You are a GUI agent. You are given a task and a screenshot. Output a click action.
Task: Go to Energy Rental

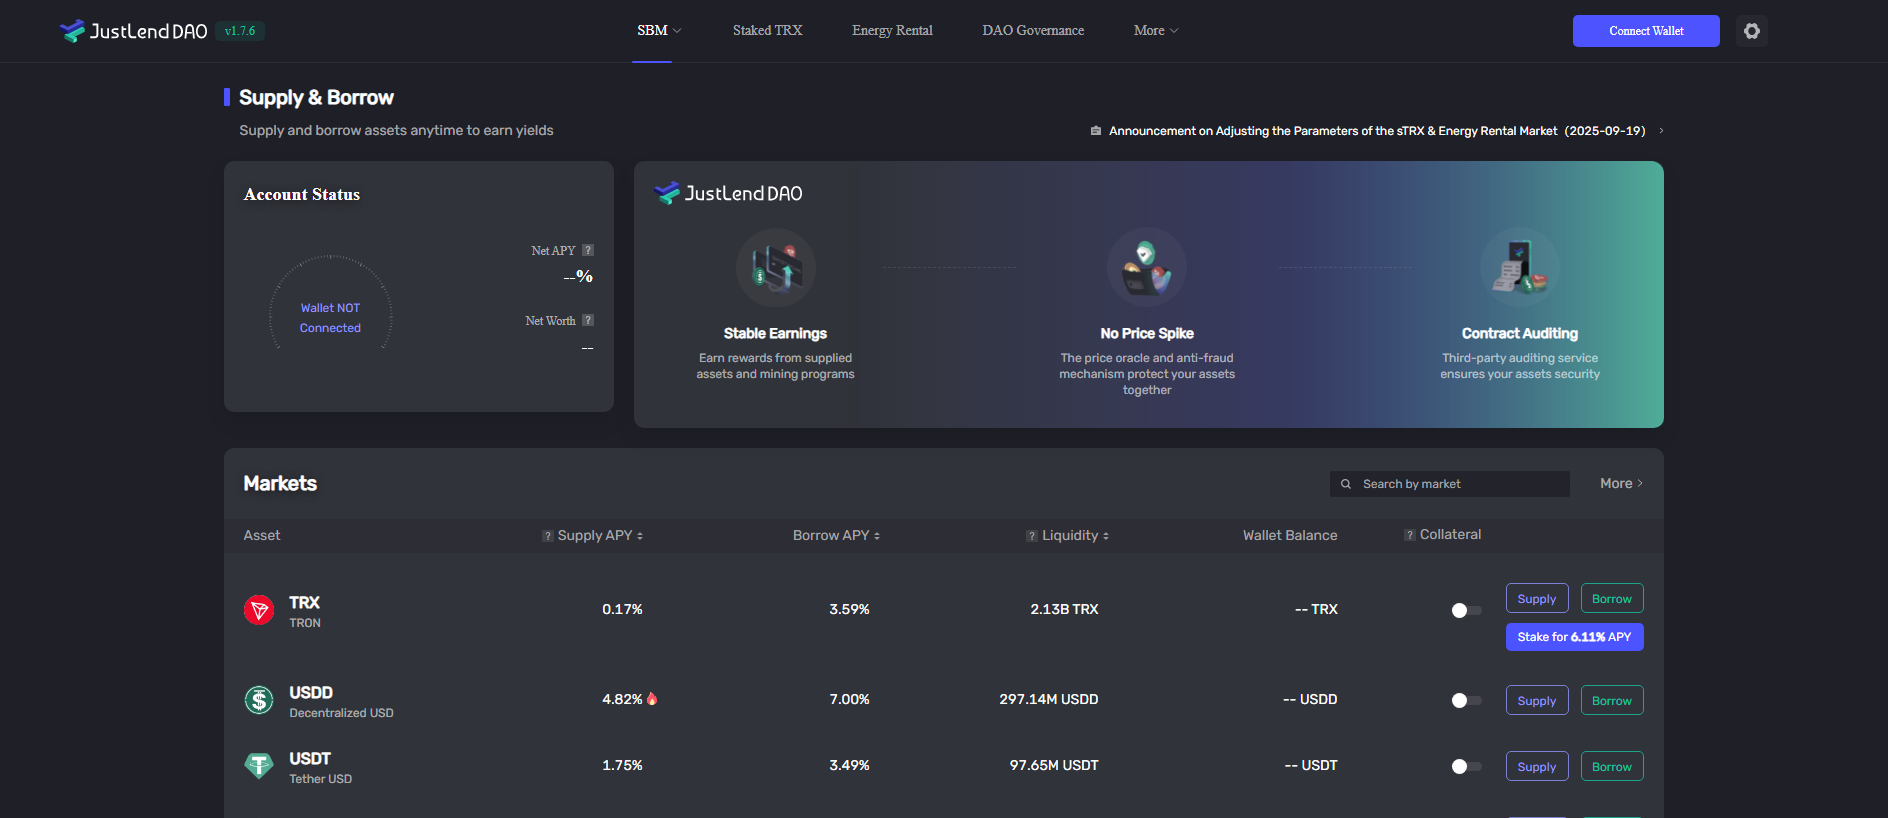click(x=892, y=31)
